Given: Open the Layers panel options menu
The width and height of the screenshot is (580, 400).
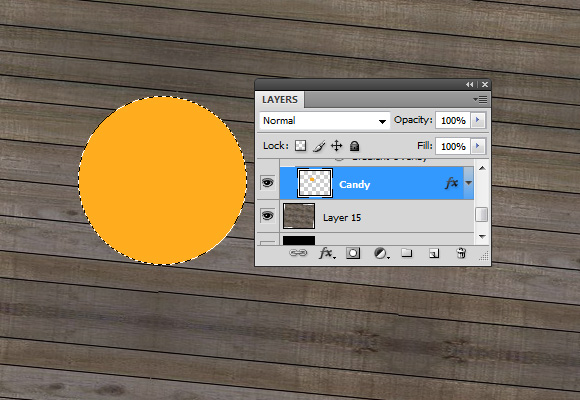Looking at the screenshot, I should pos(480,100).
